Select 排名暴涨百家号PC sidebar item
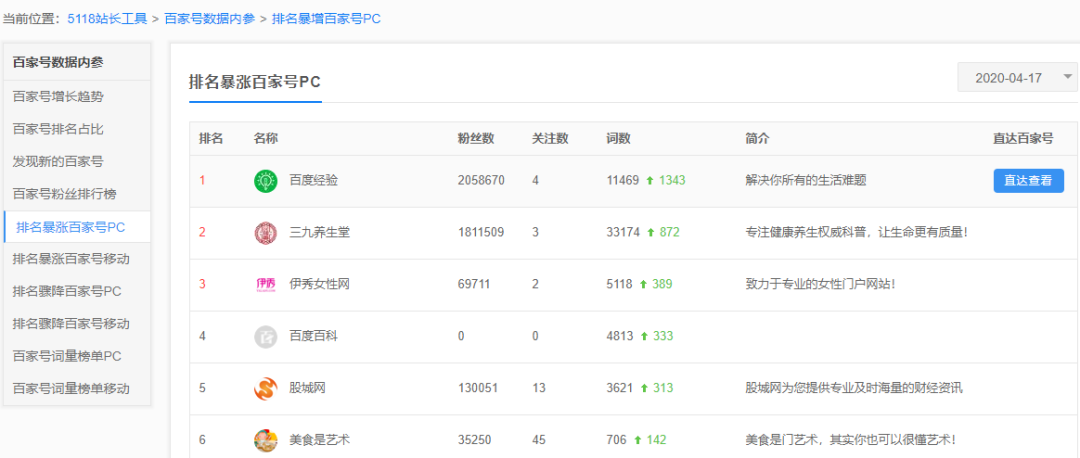The height and width of the screenshot is (458, 1080). [76, 227]
